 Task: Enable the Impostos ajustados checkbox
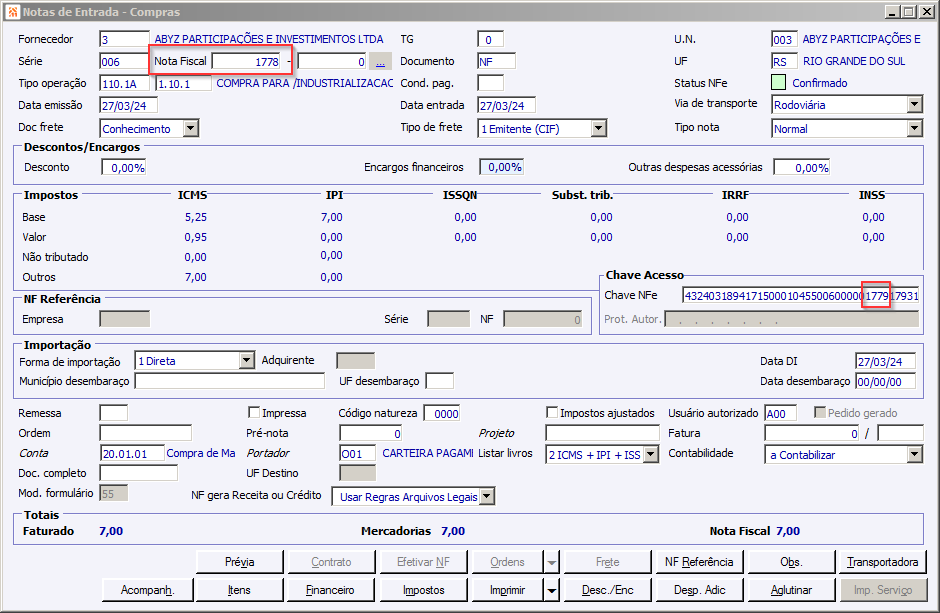coord(552,413)
